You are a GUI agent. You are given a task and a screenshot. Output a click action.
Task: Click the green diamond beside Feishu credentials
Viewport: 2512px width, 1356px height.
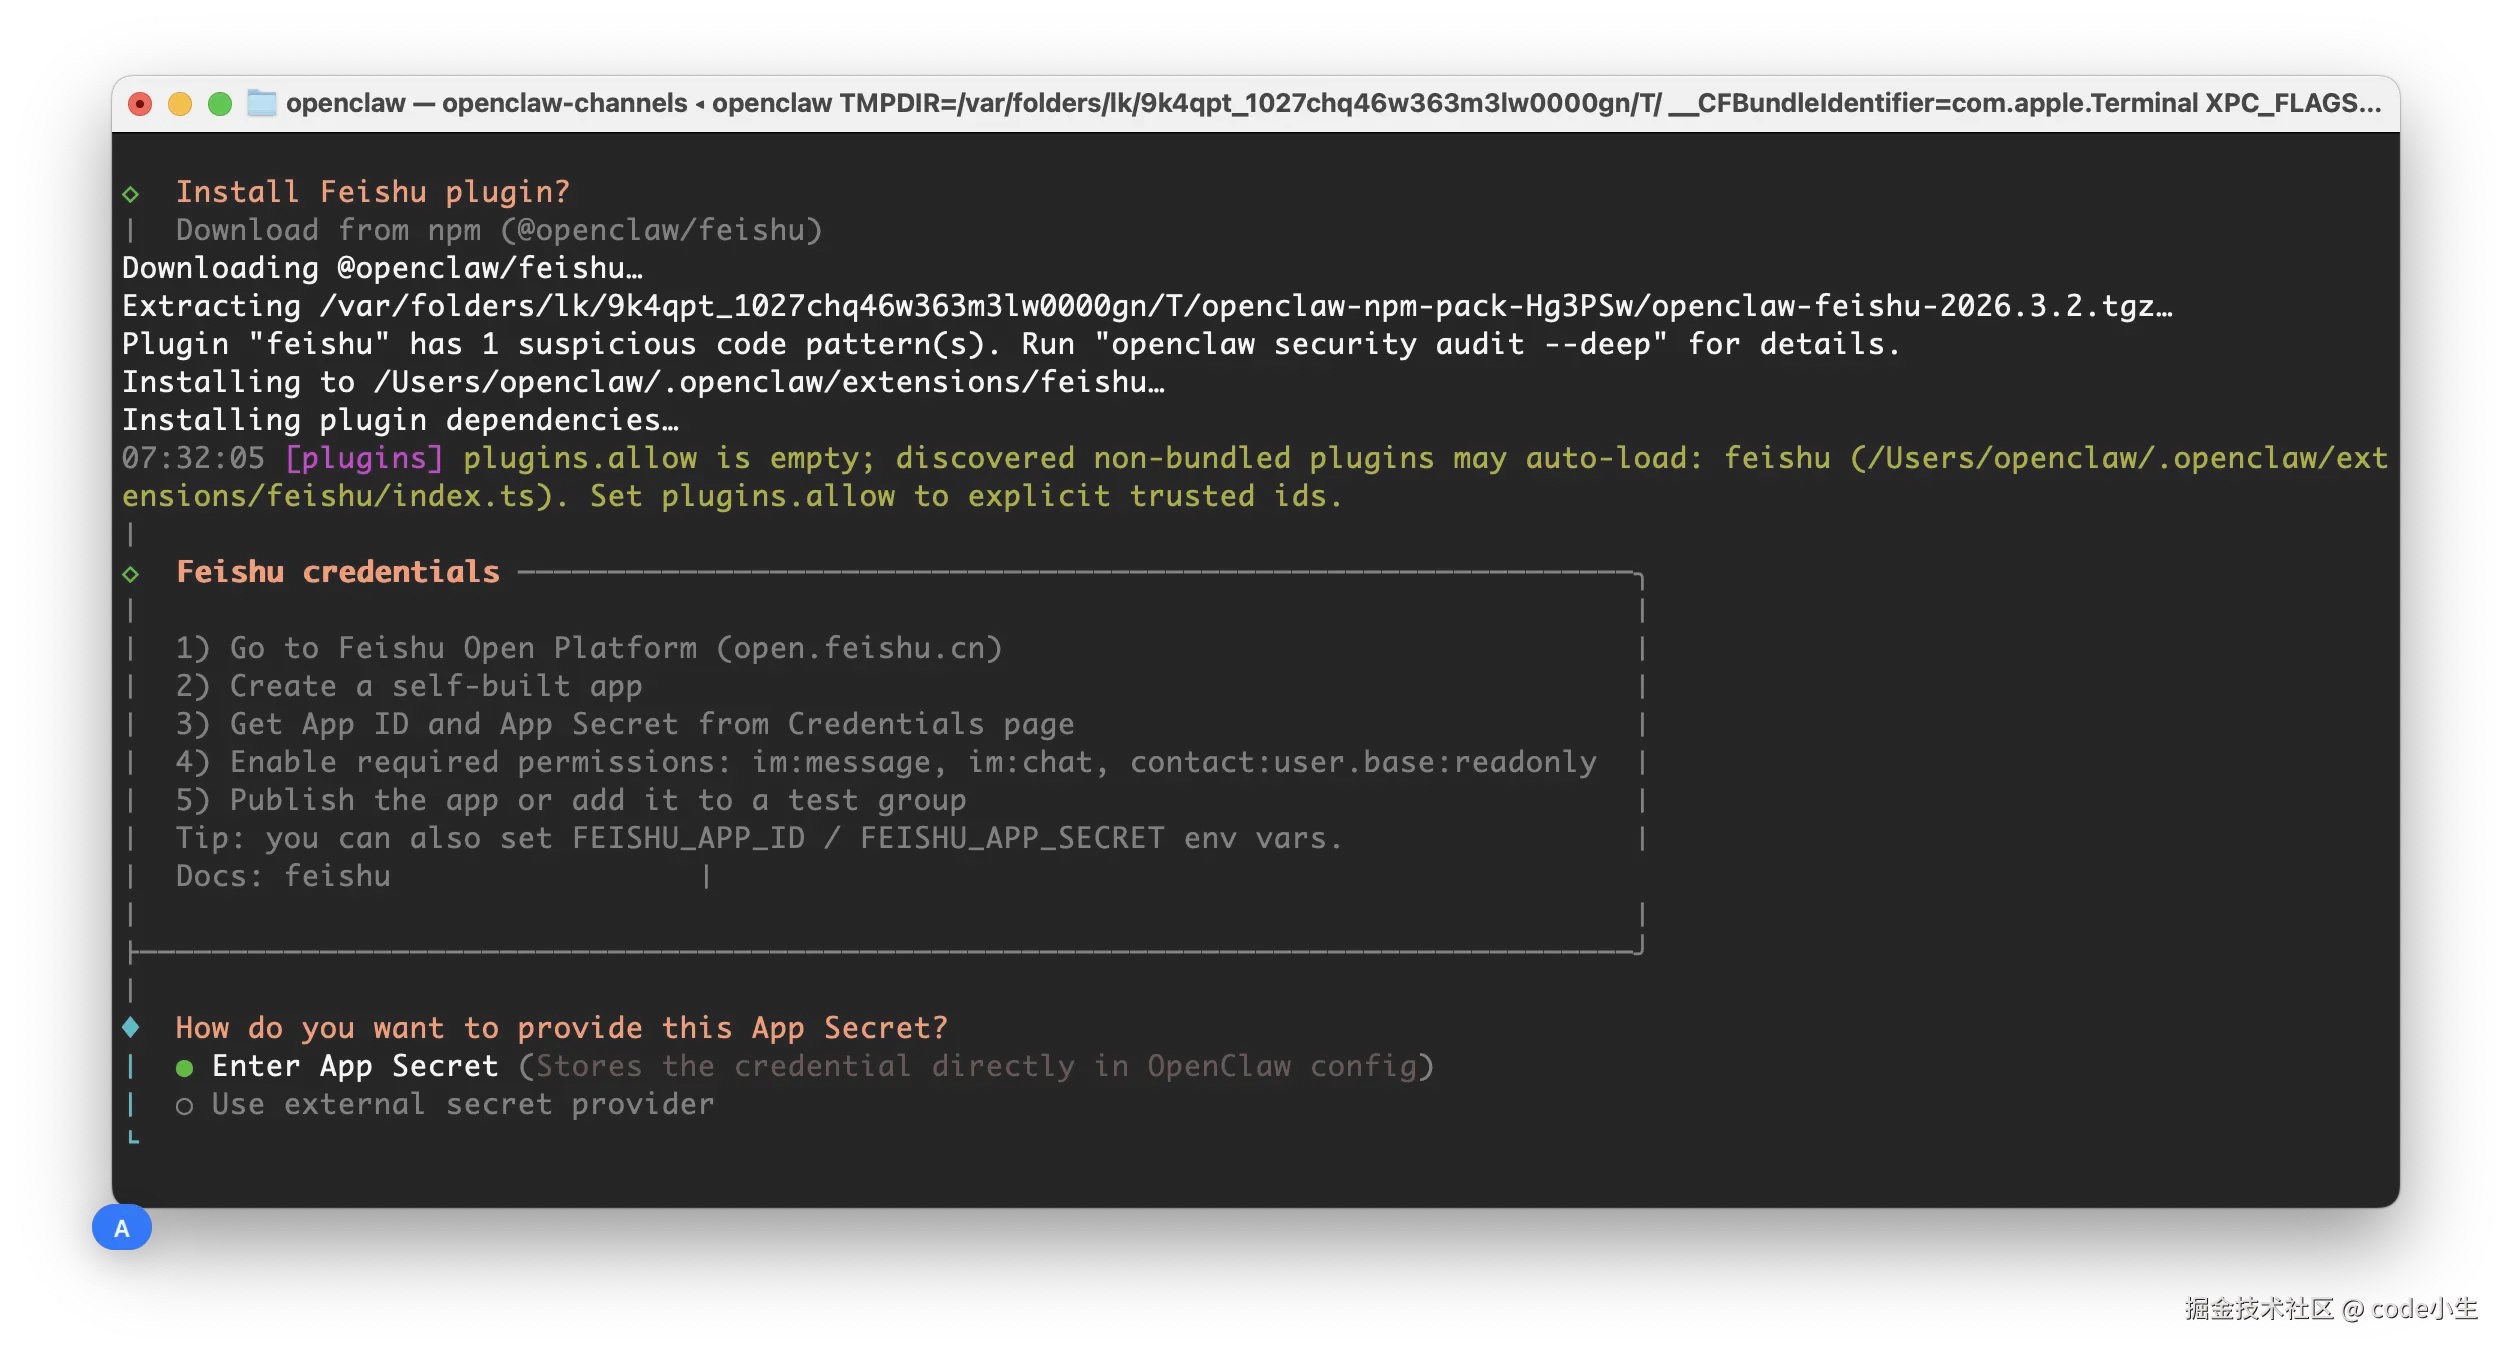coord(131,573)
